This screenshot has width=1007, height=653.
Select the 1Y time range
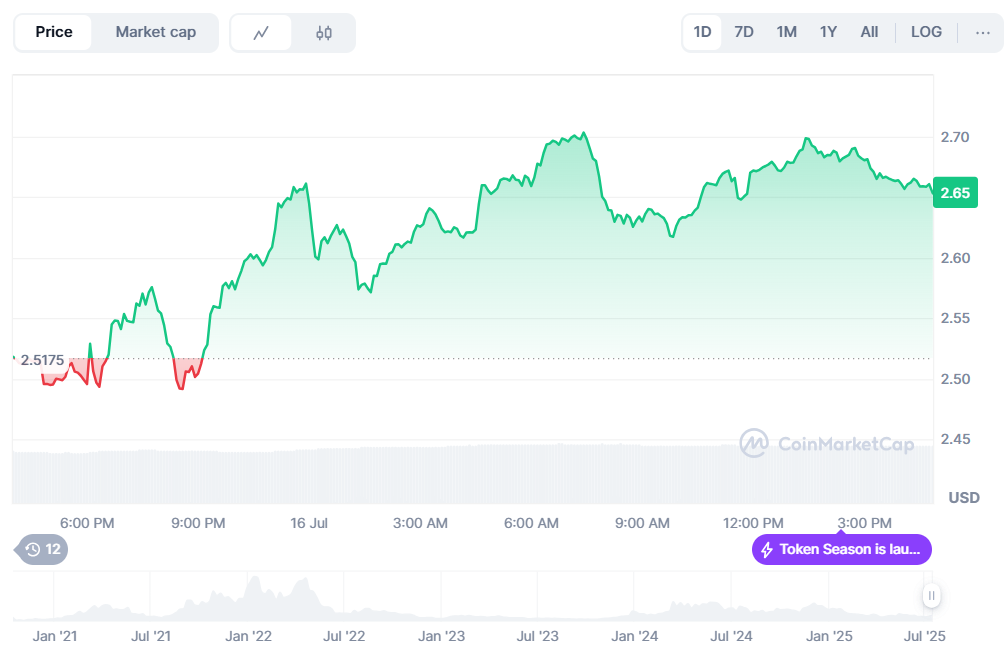click(828, 32)
